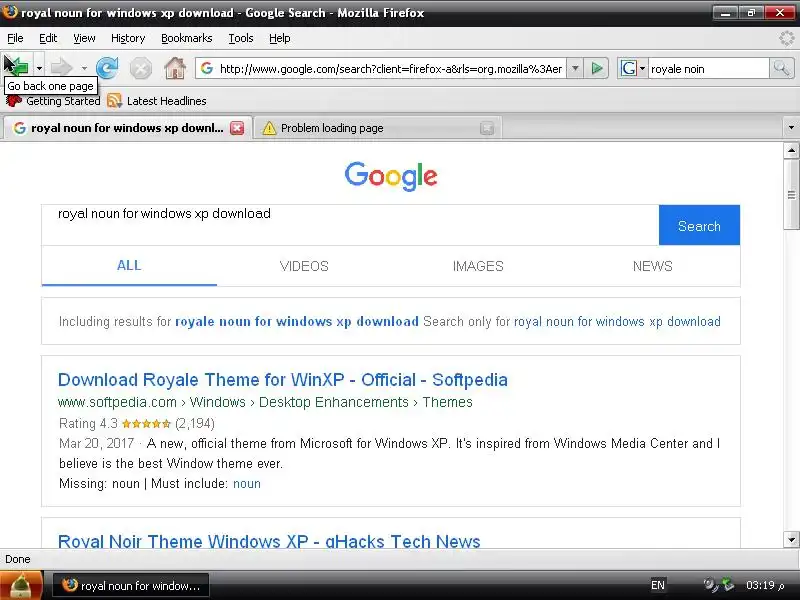Open royale noun for windows xp download suggestion
800x600 pixels.
[x=296, y=321]
